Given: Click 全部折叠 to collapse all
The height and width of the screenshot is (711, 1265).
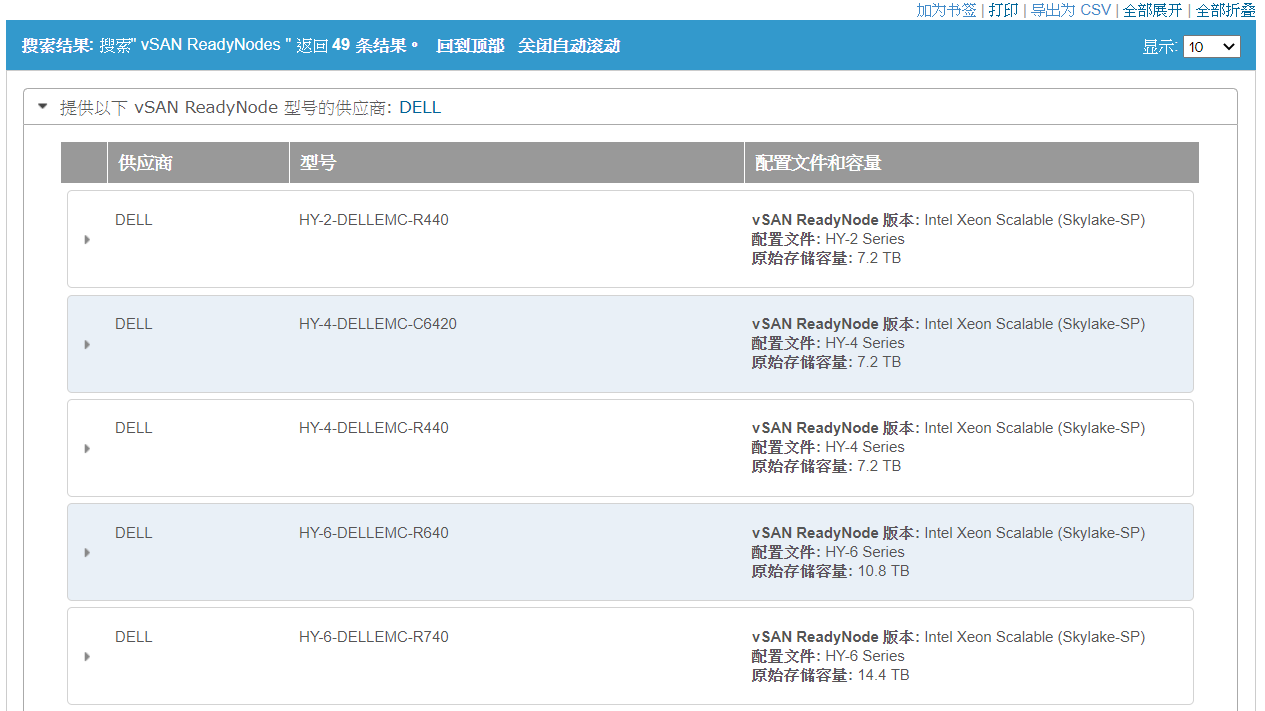Looking at the screenshot, I should point(1225,10).
